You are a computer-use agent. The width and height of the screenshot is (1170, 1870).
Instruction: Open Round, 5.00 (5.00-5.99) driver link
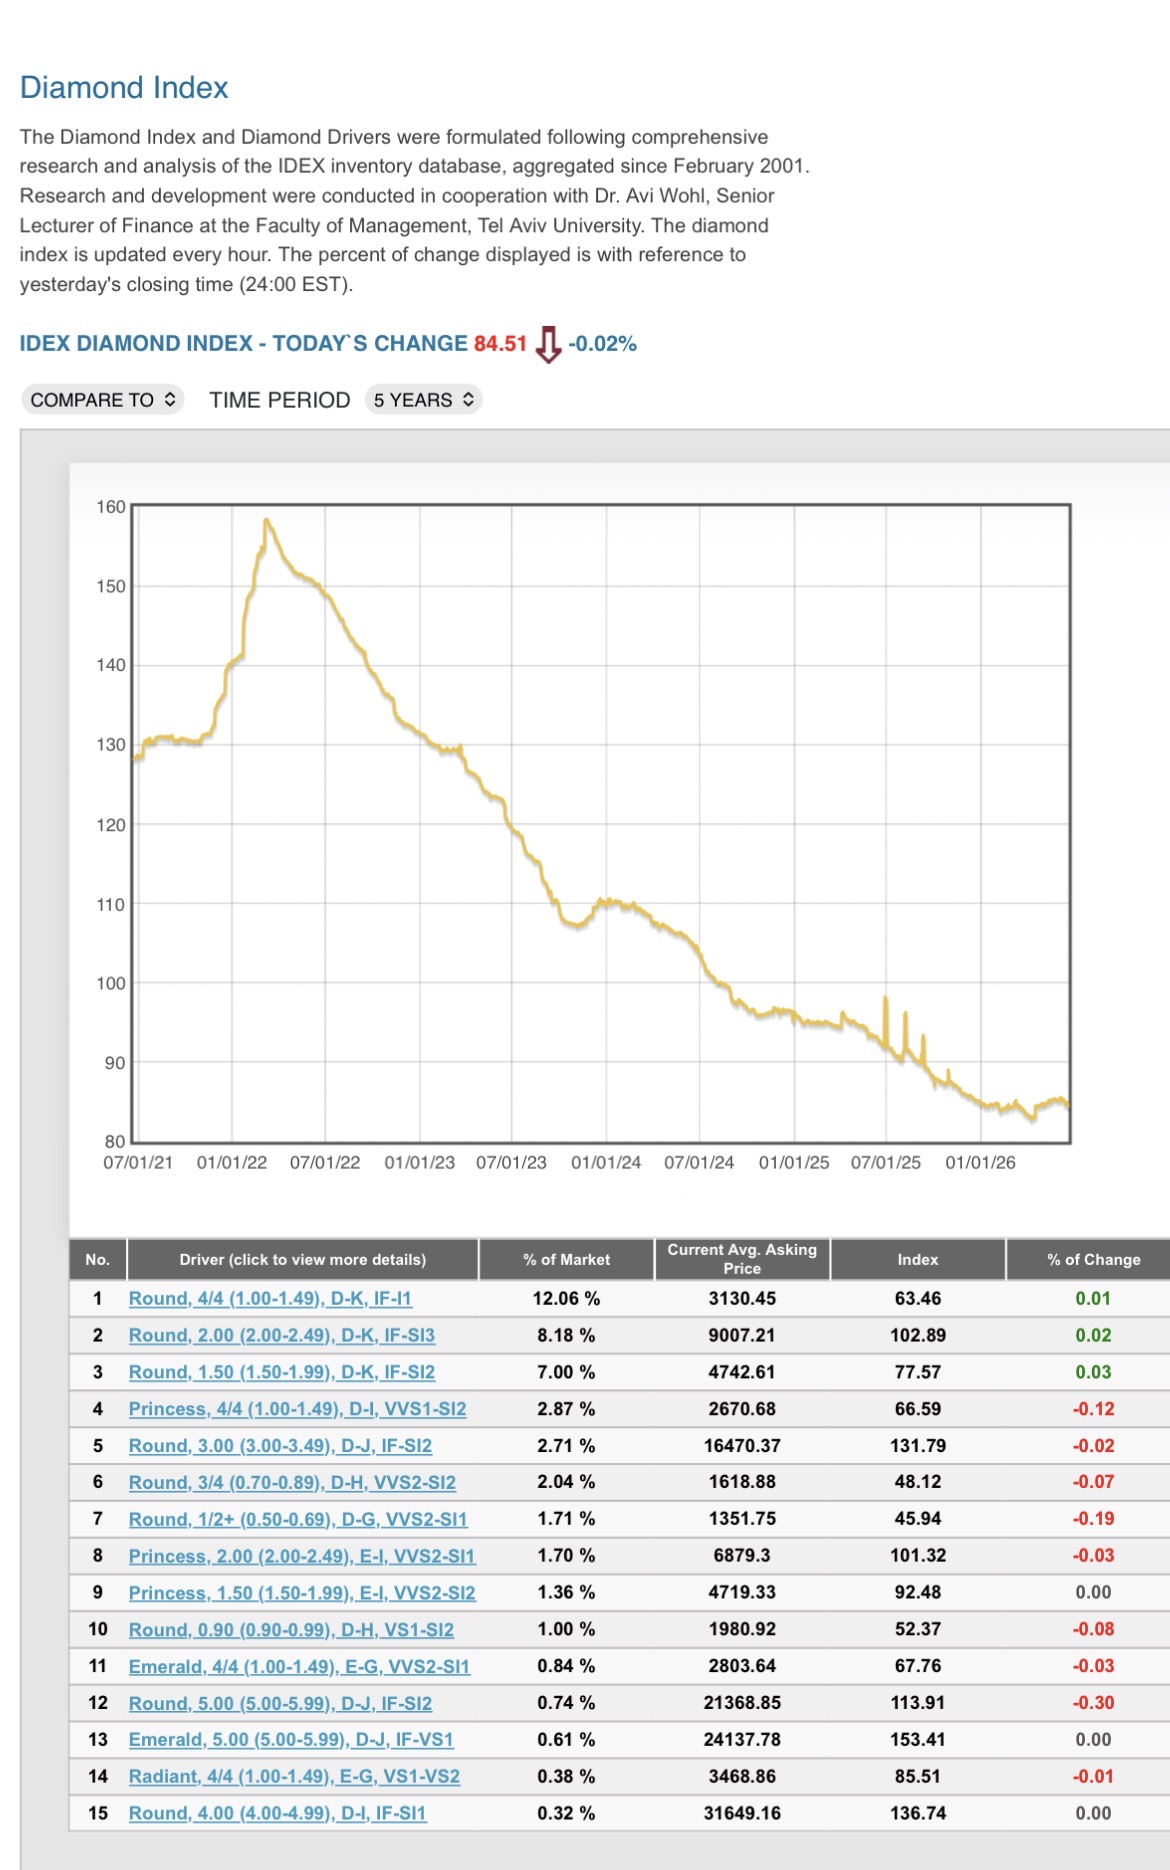click(280, 1704)
